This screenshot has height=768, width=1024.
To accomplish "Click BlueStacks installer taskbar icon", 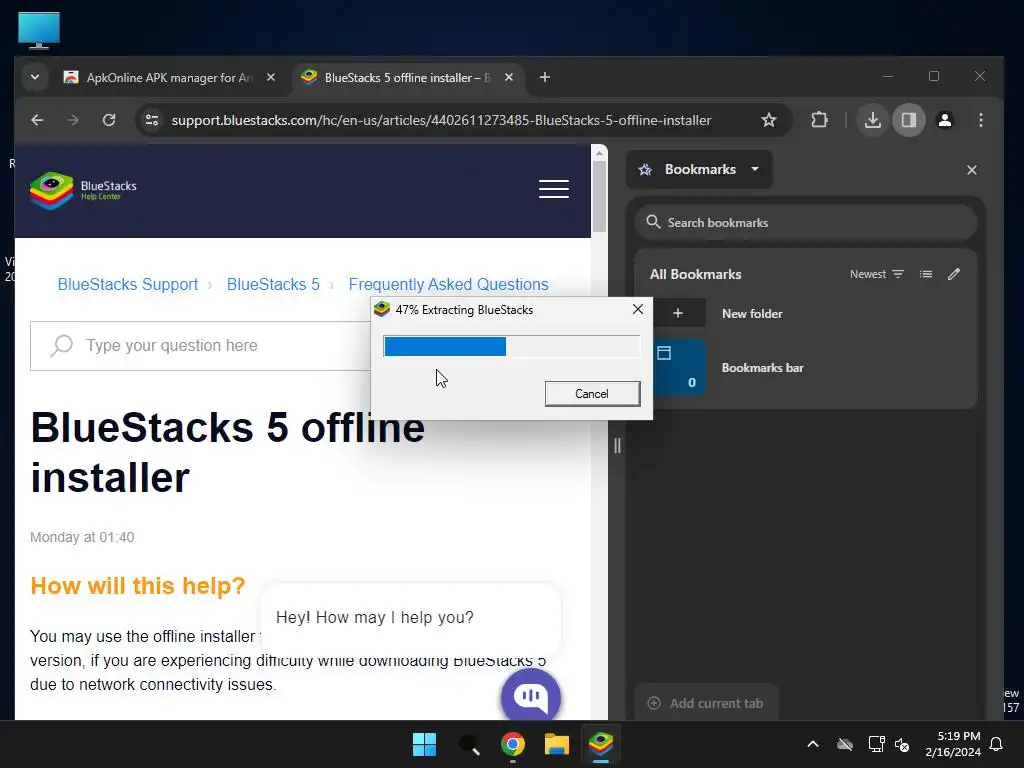I will (x=601, y=744).
